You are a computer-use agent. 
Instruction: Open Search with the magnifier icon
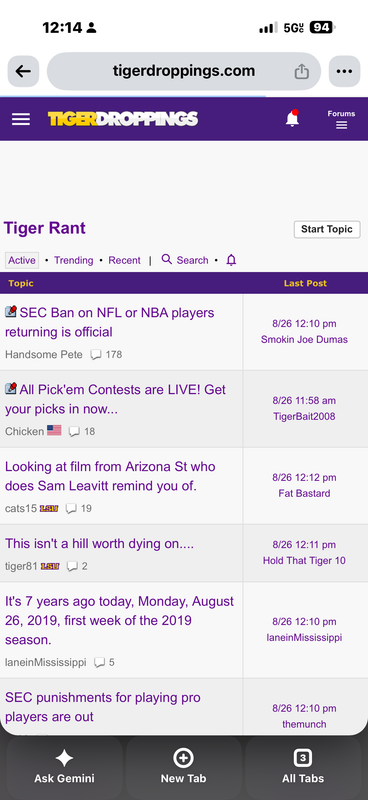pyautogui.click(x=185, y=260)
